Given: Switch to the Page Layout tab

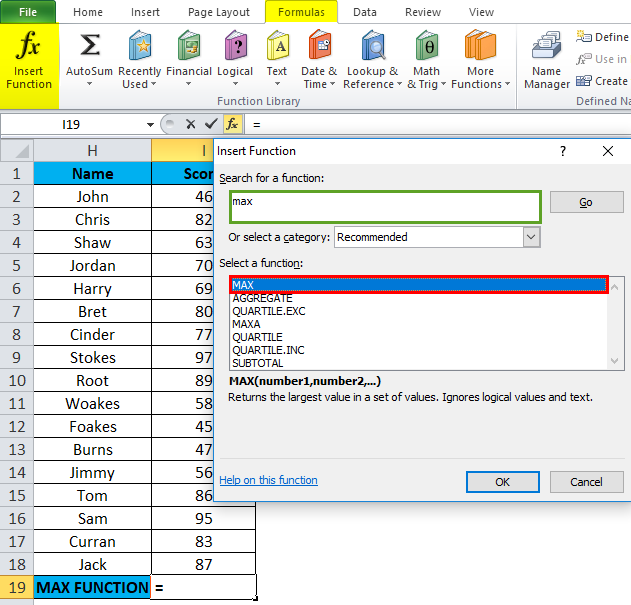Looking at the screenshot, I should pos(219,12).
